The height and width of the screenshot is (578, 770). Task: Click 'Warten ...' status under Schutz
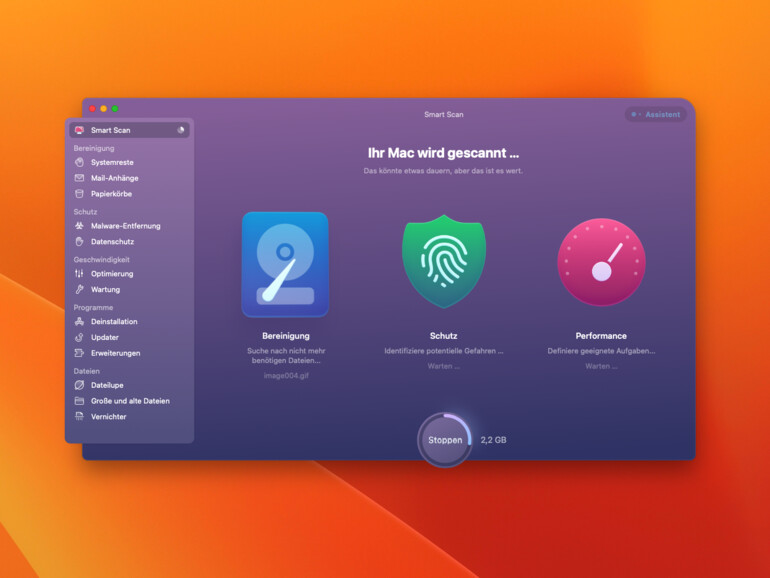[x=443, y=366]
